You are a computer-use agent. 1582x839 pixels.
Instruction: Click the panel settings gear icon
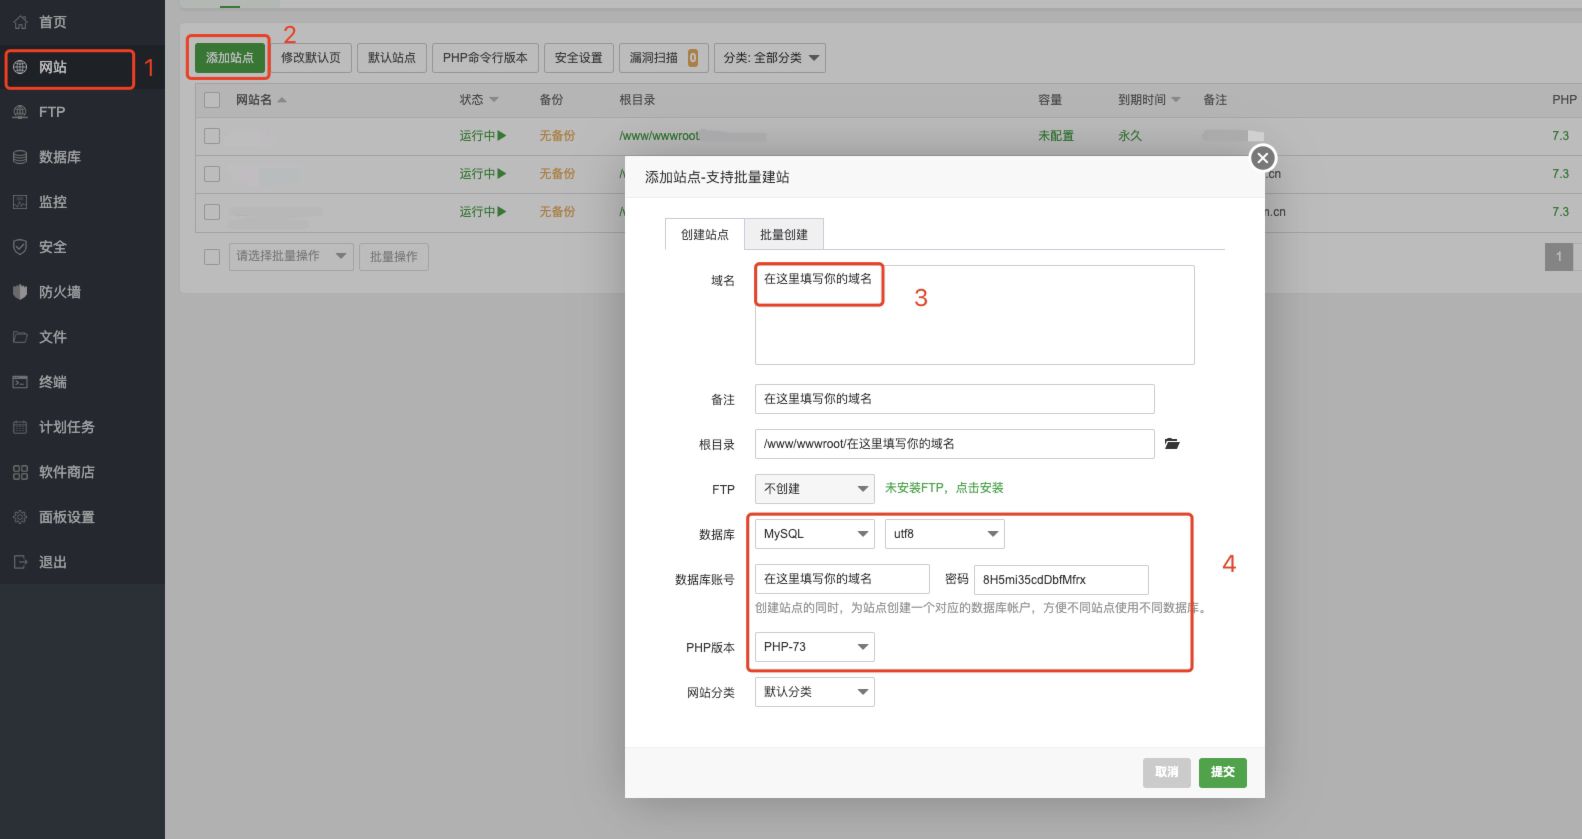pos(20,517)
